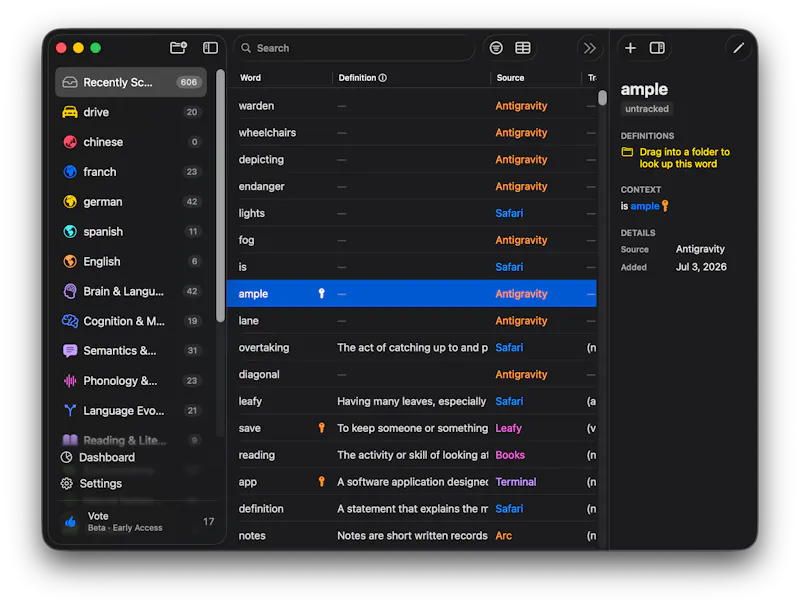The image size is (800, 606).
Task: Click the teal globe icon beside spanish
Action: pyautogui.click(x=70, y=232)
